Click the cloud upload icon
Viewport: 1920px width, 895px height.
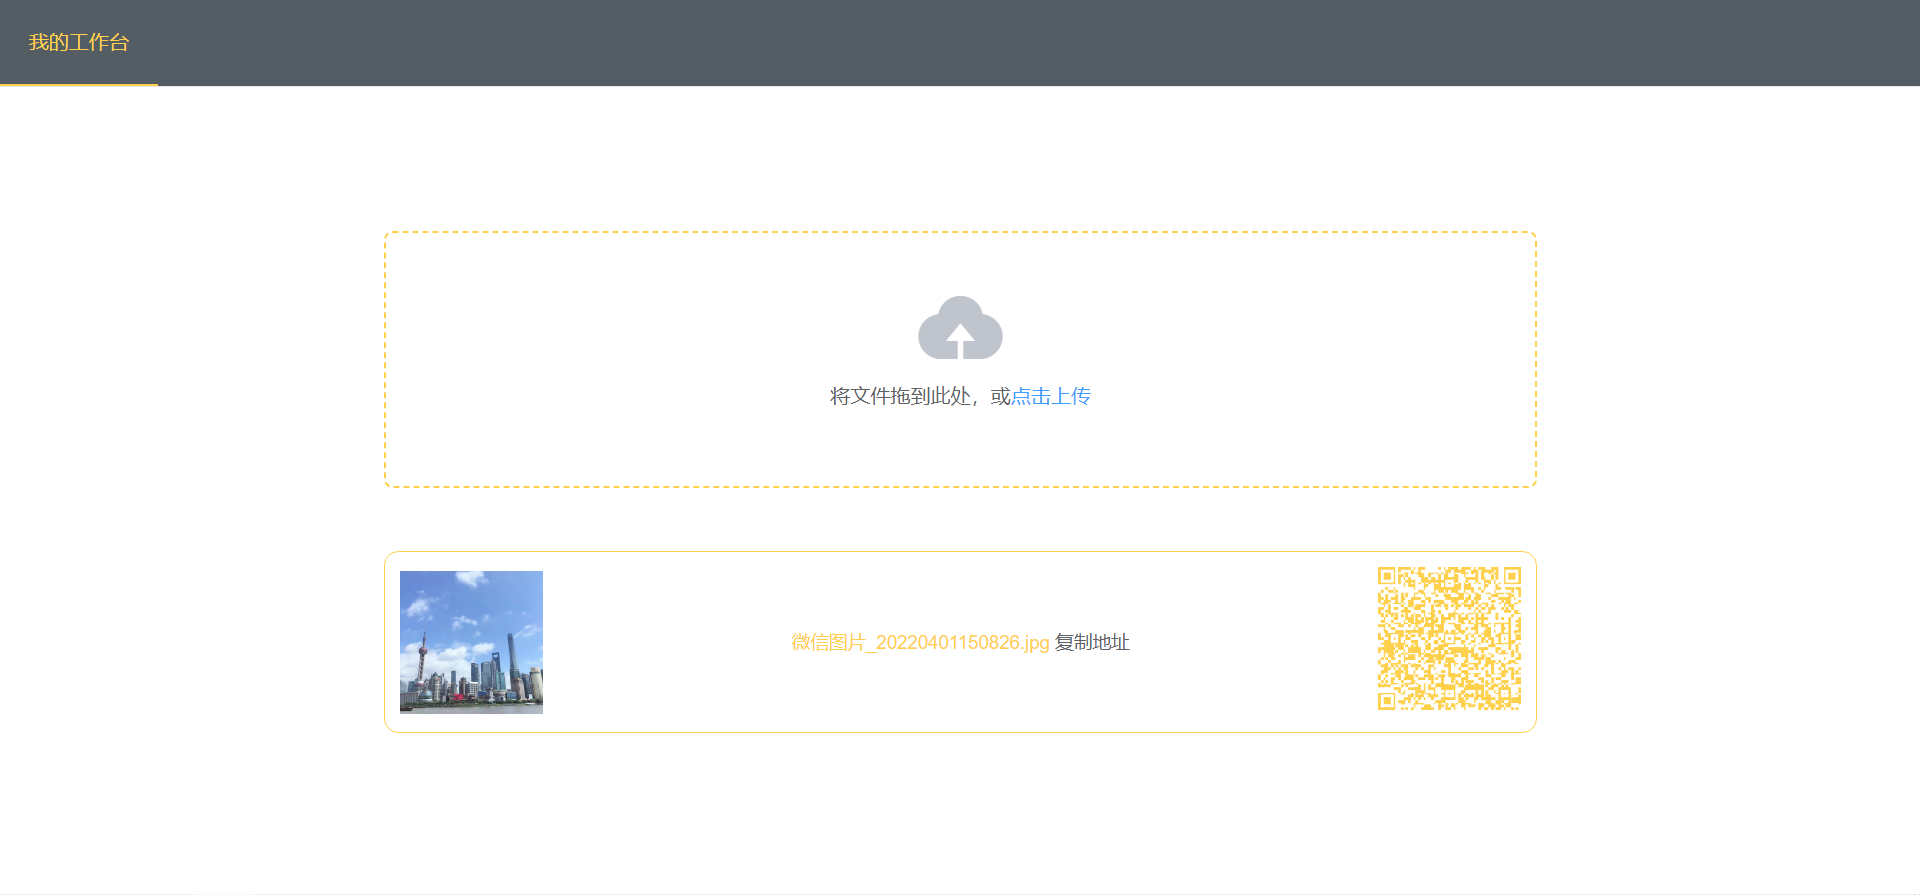tap(960, 327)
